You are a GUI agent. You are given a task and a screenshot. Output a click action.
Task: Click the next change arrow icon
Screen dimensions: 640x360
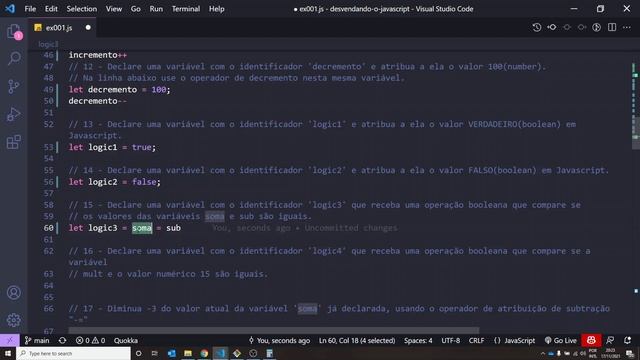pyautogui.click(x=582, y=27)
